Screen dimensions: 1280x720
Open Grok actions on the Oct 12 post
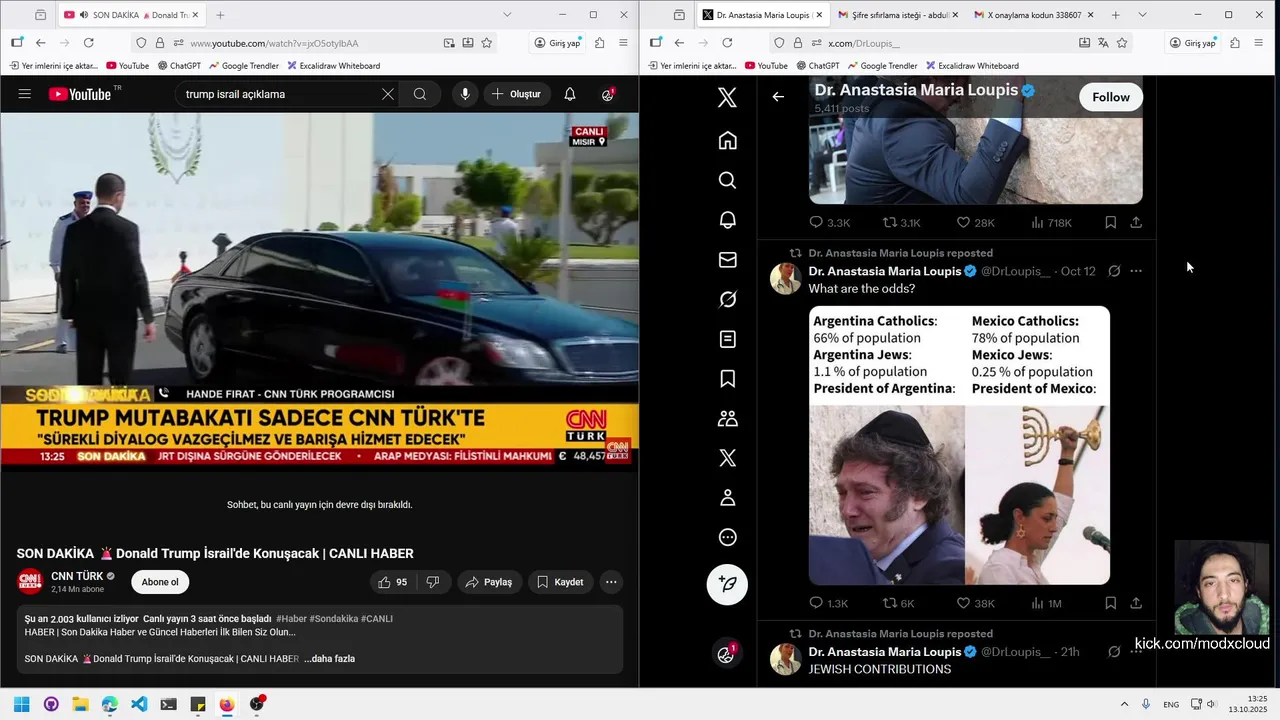(x=1114, y=271)
